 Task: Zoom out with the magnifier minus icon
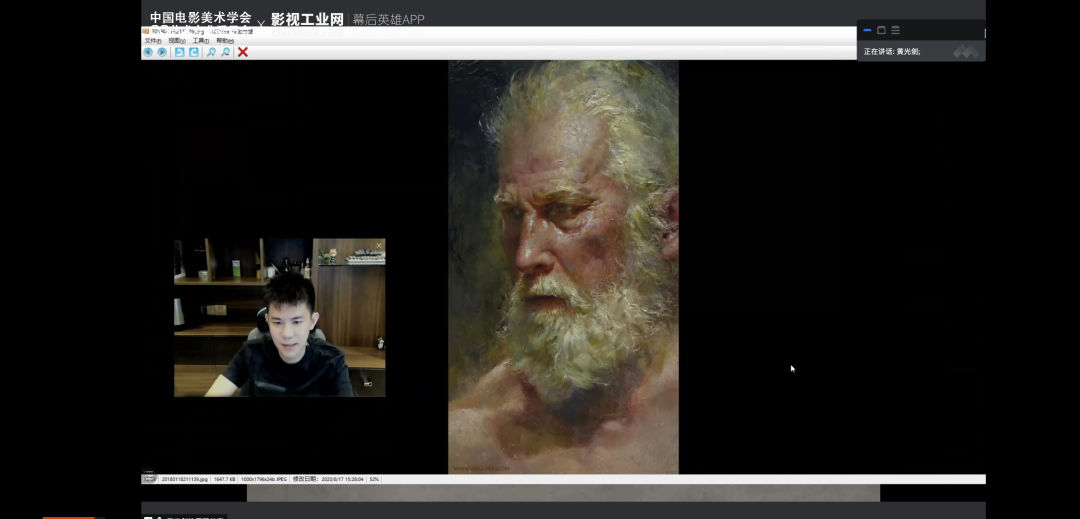coord(226,52)
